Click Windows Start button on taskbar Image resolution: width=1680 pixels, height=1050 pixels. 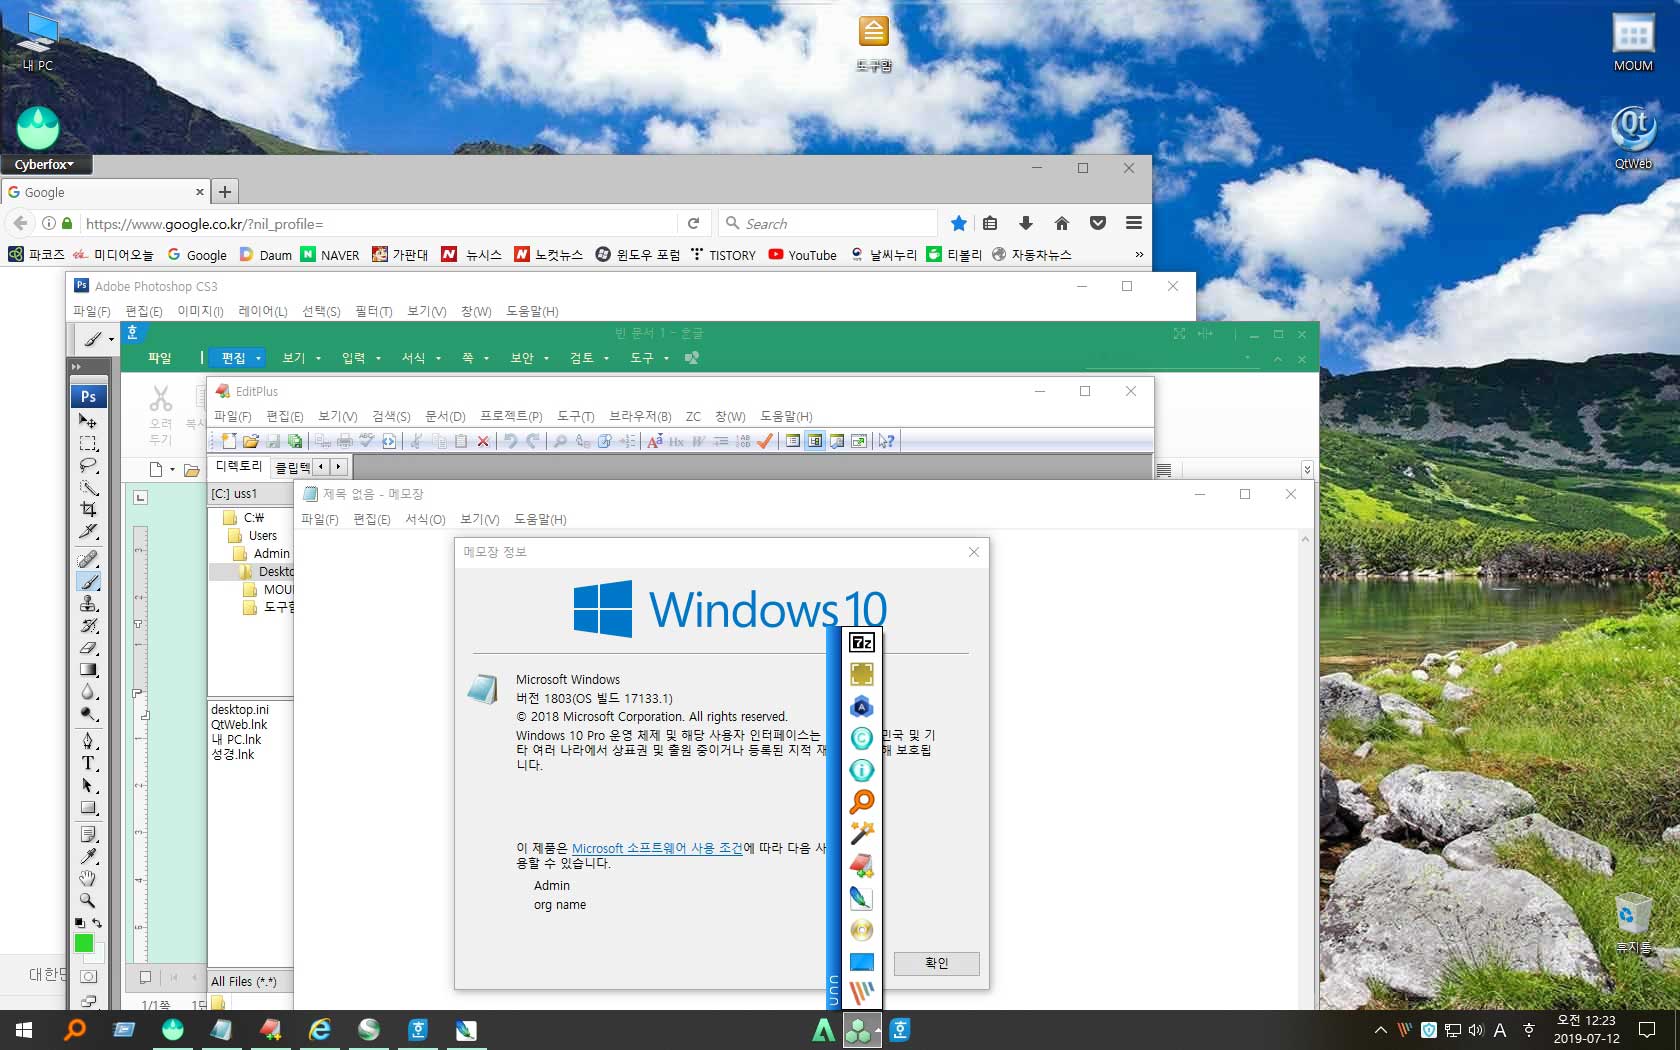click(24, 1030)
